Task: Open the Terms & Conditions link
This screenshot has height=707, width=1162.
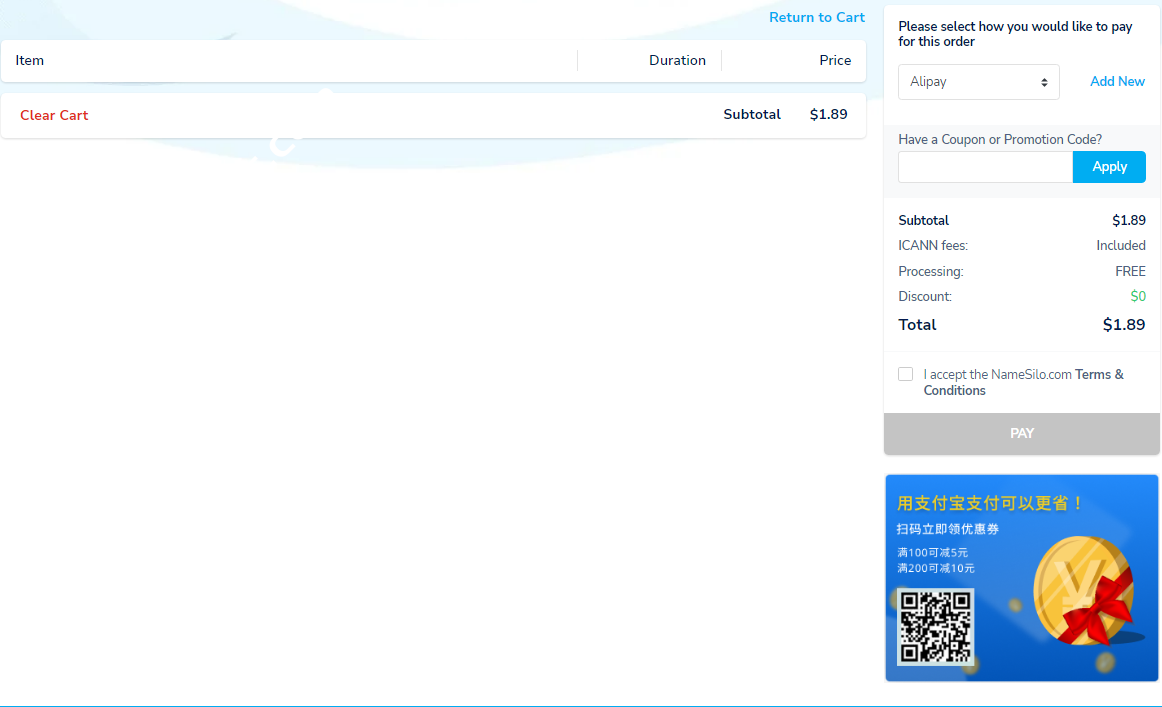Action: pyautogui.click(x=1098, y=375)
